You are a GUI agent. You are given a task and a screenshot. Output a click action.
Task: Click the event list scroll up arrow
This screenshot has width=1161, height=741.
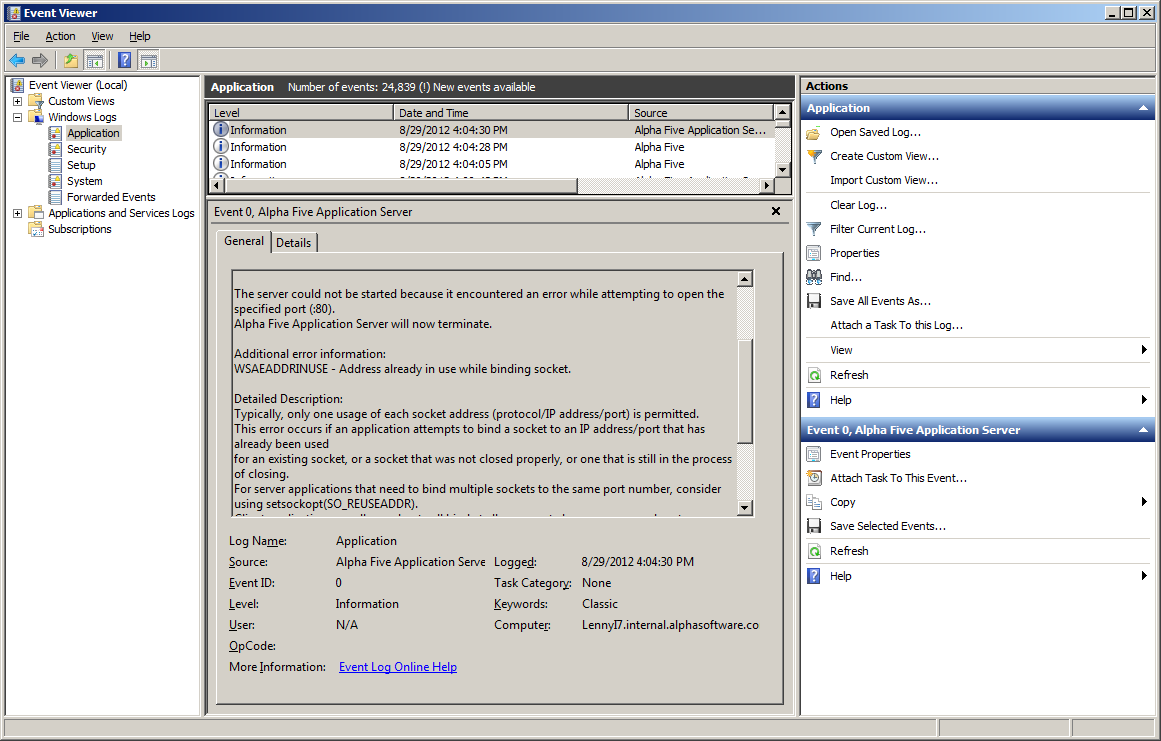point(782,113)
